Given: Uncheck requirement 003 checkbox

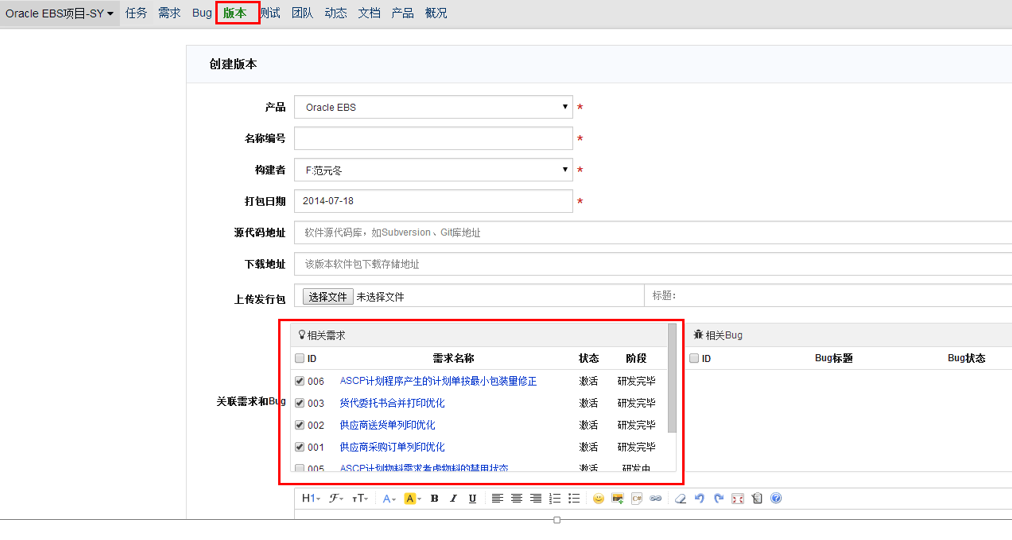Looking at the screenshot, I should point(300,403).
